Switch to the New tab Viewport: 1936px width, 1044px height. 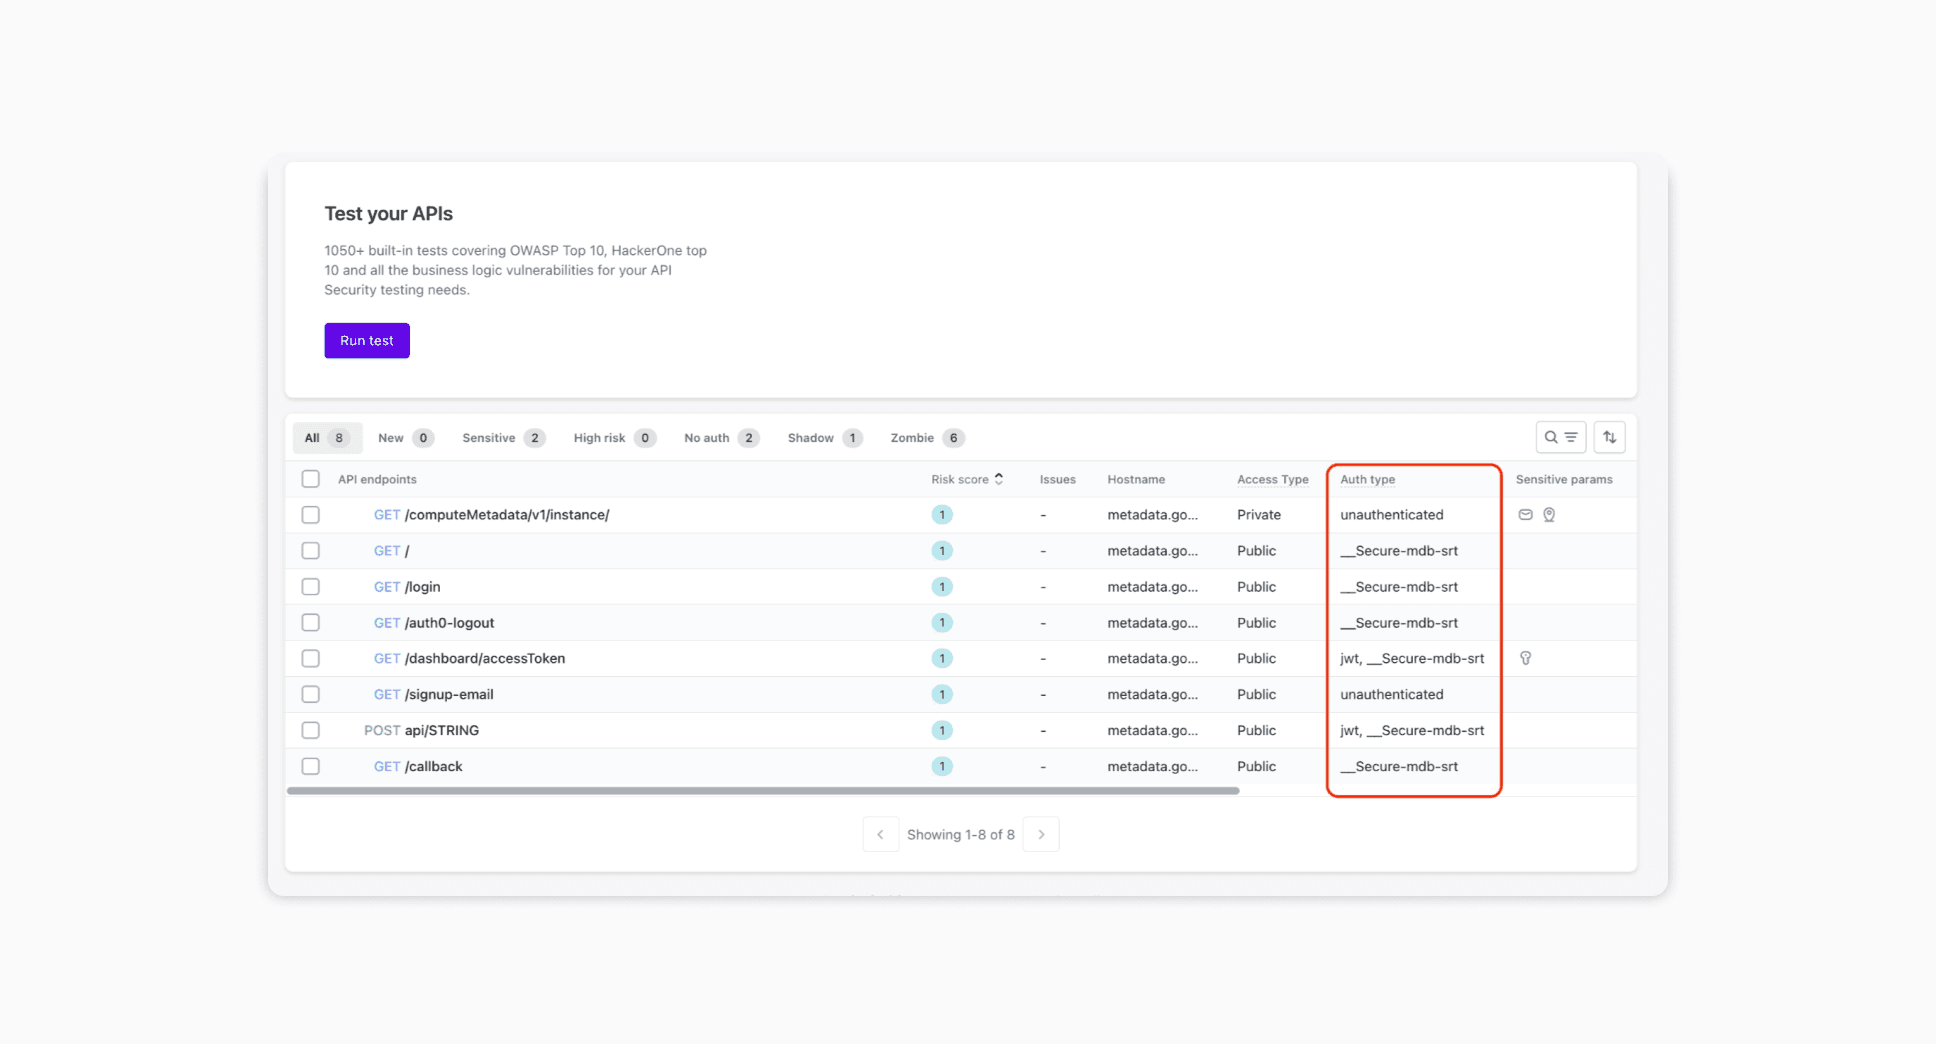coord(405,438)
